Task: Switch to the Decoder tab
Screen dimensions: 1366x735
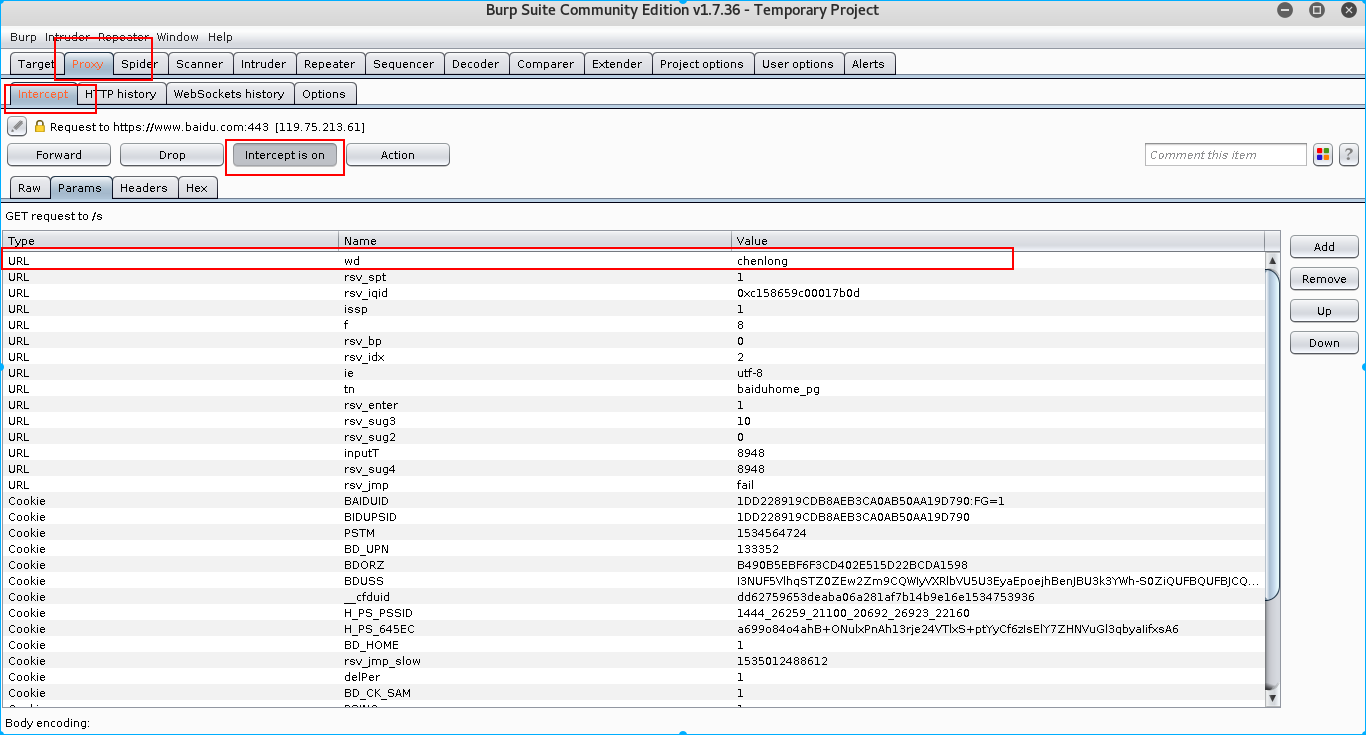Action: click(x=476, y=64)
